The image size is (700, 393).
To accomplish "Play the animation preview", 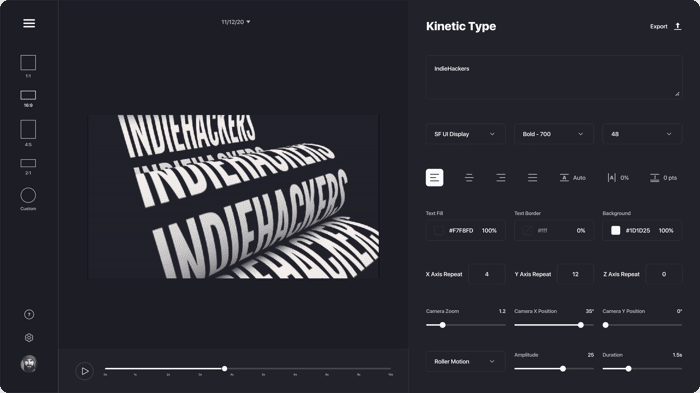I will (x=84, y=371).
